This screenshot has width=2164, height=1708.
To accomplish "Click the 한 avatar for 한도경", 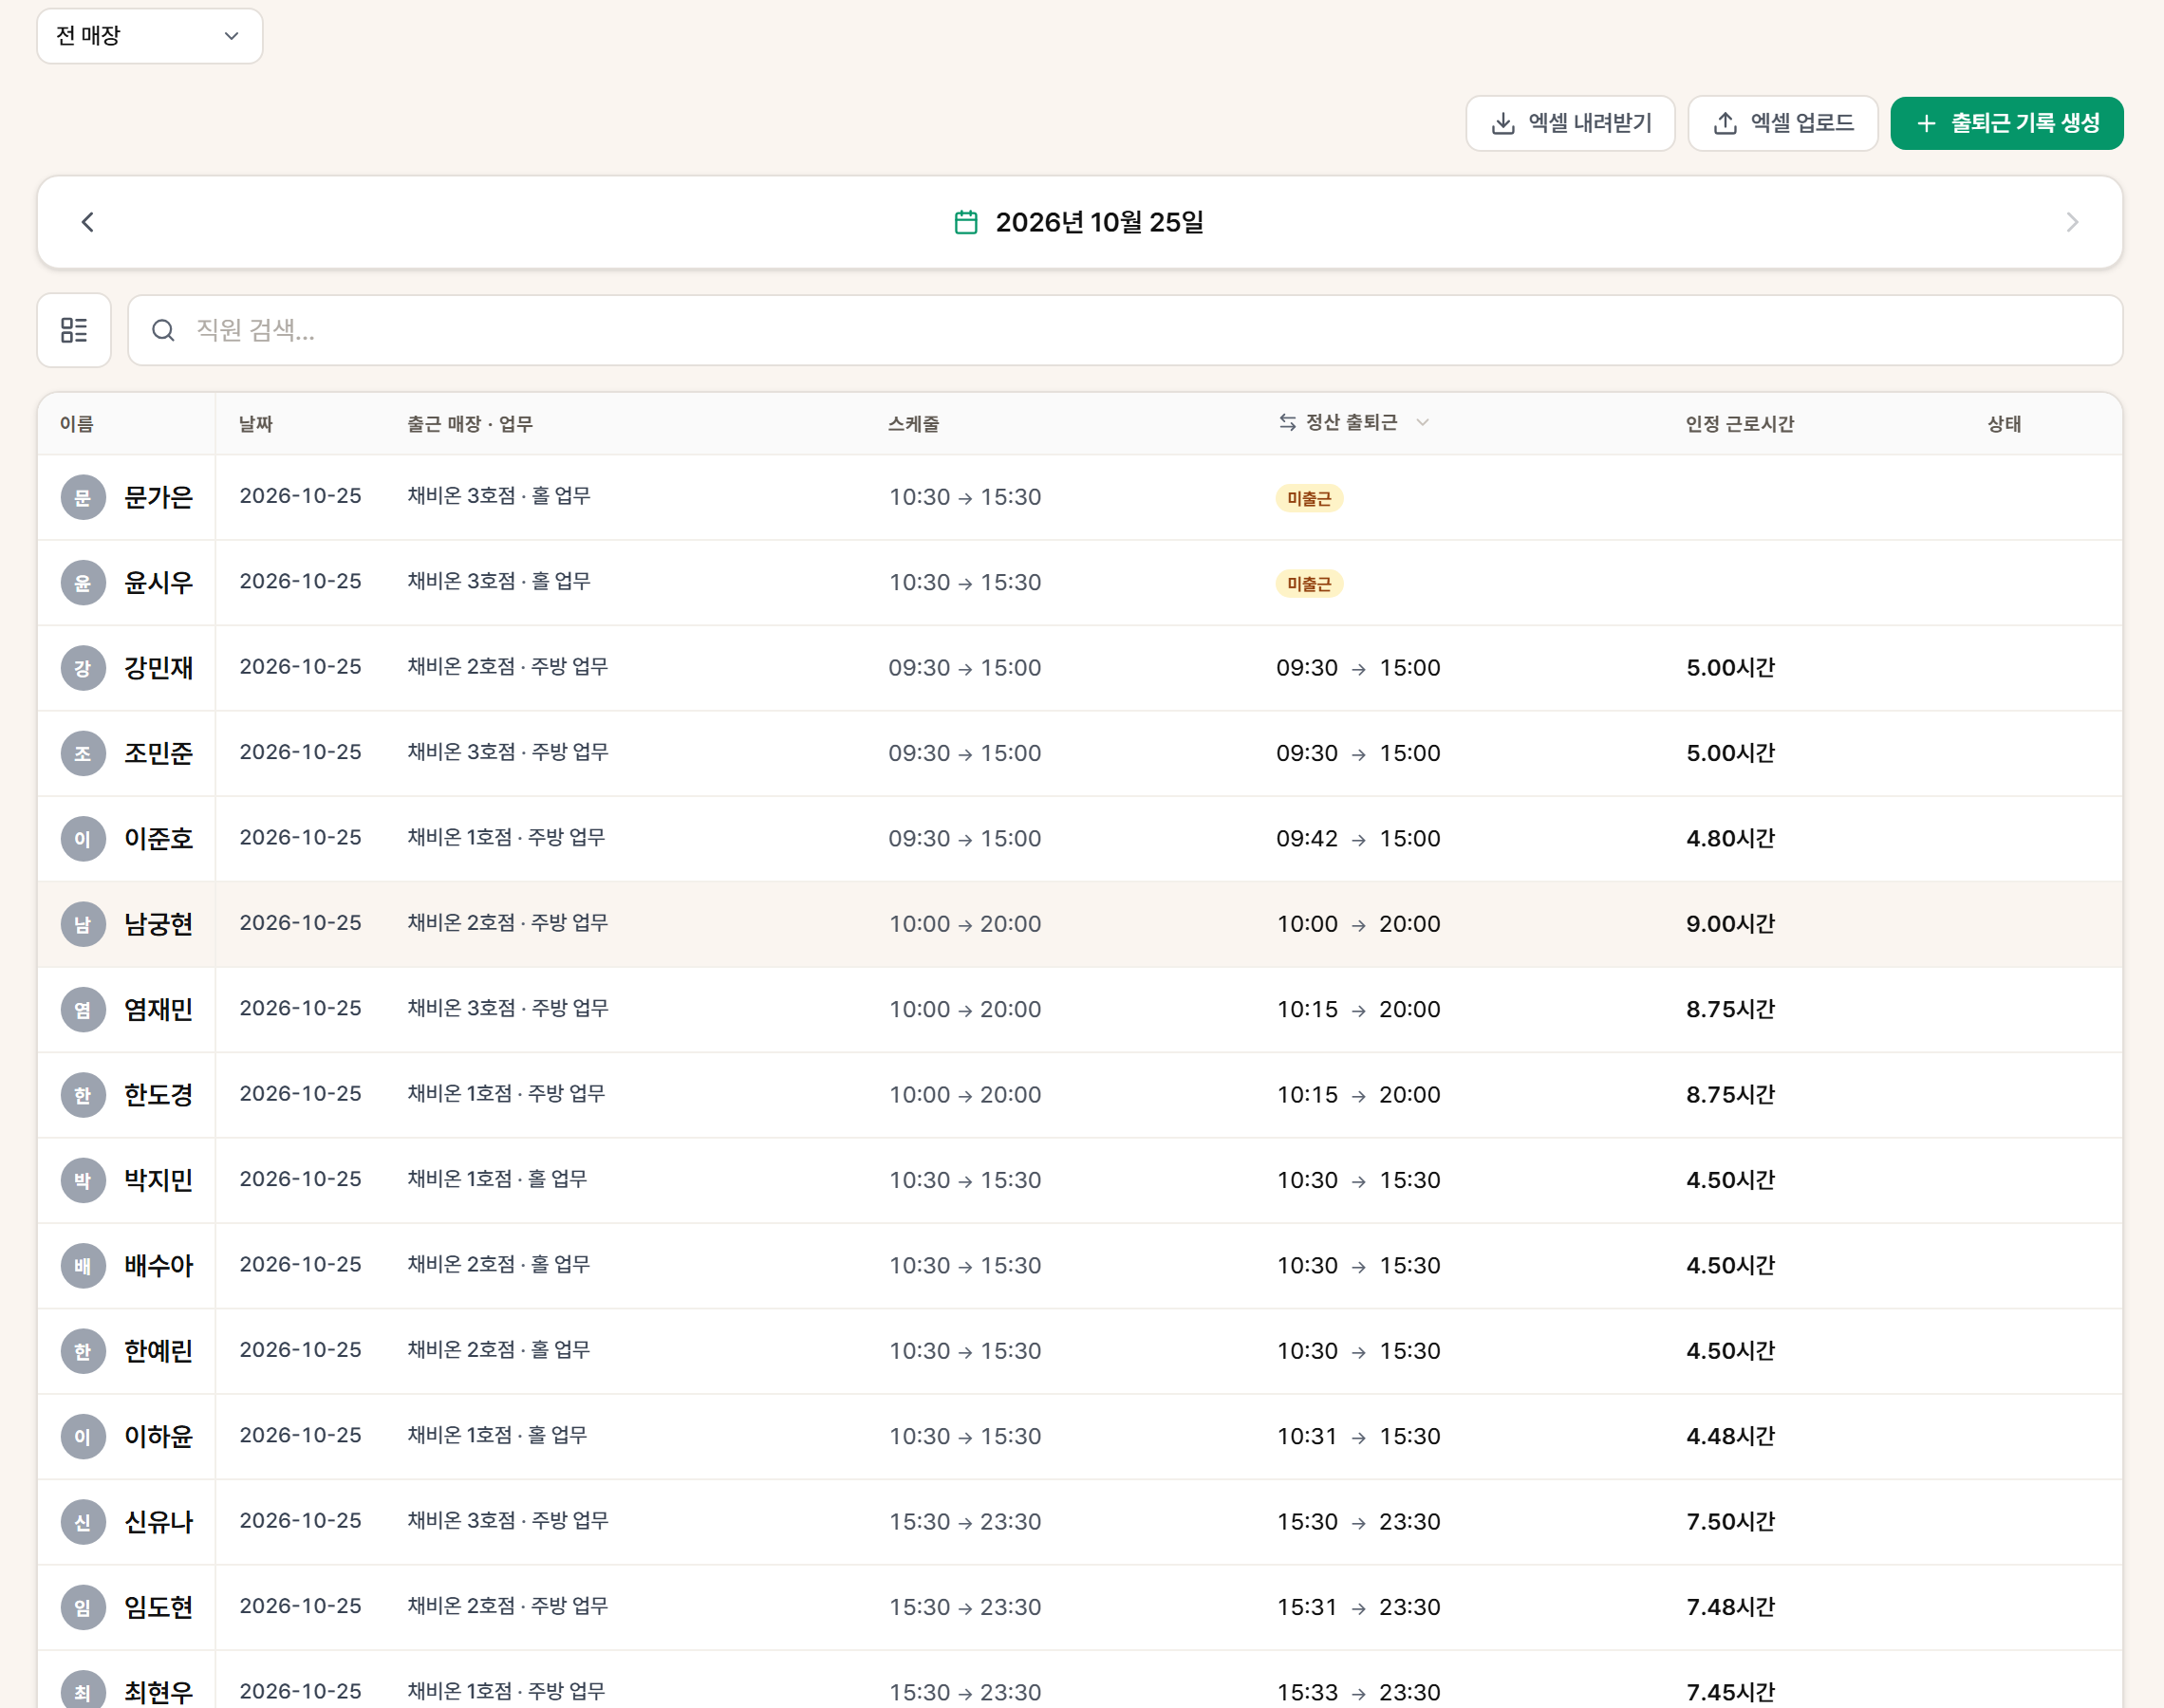I will tap(83, 1095).
